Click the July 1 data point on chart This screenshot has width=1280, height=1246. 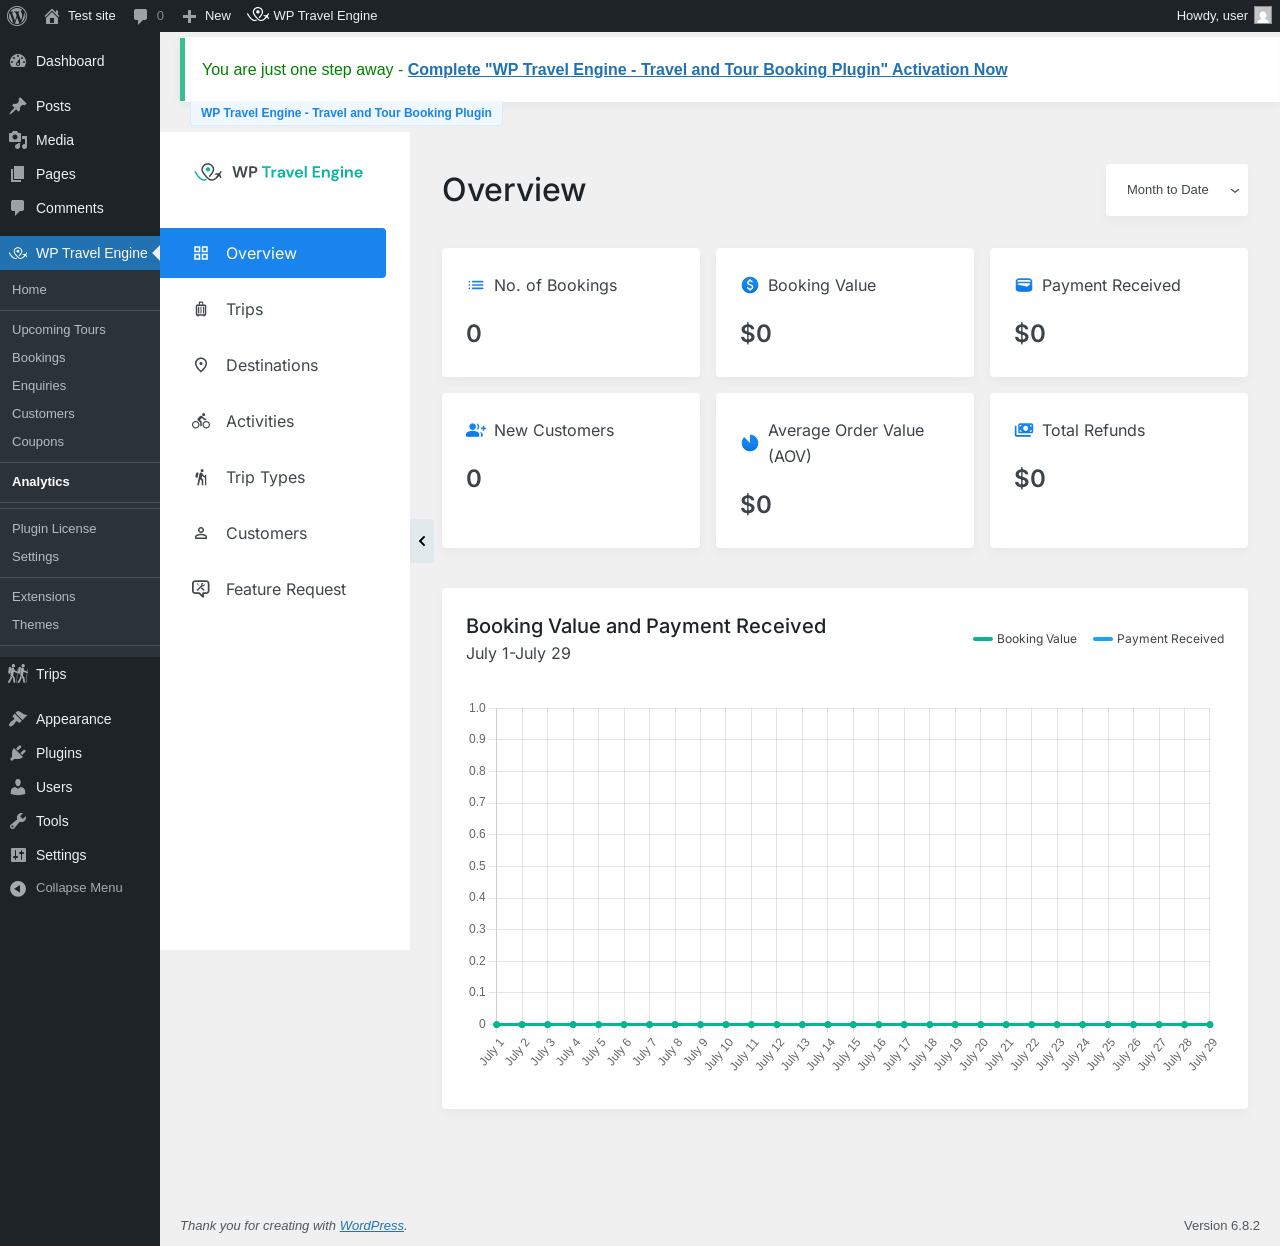[x=497, y=1024]
